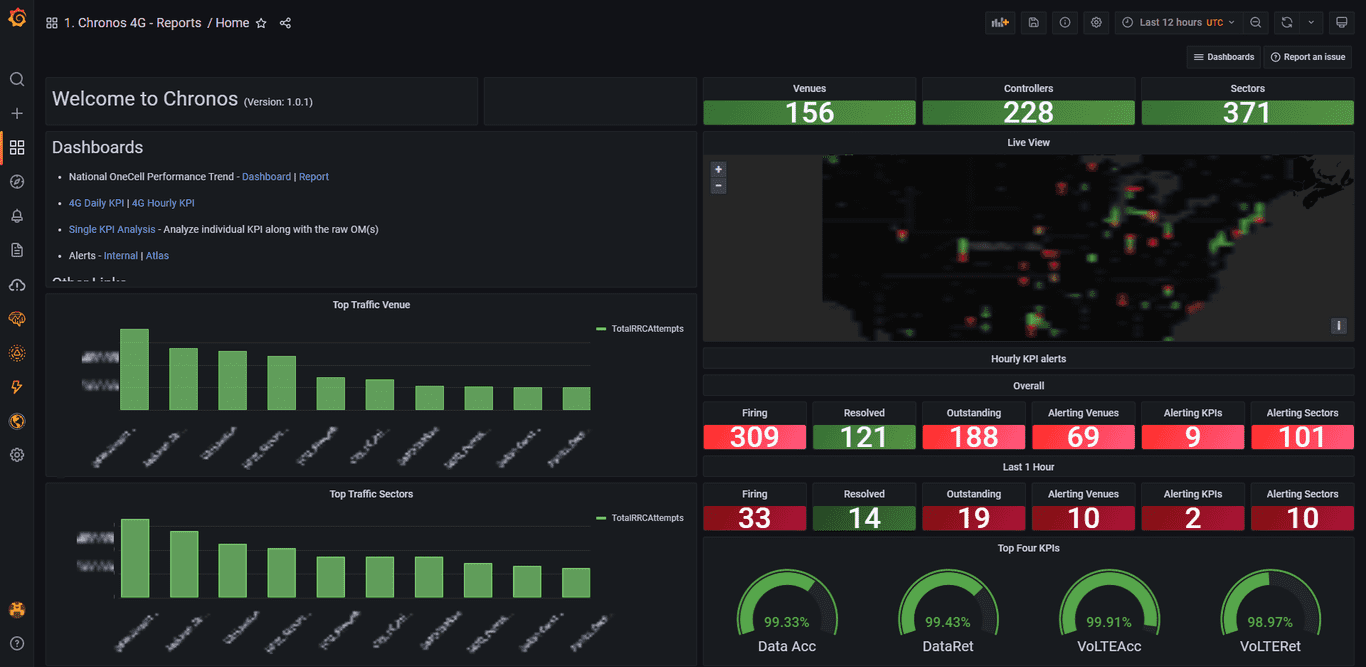Open the Atlas alerts link
Screen dimensions: 1366x667
coord(157,256)
